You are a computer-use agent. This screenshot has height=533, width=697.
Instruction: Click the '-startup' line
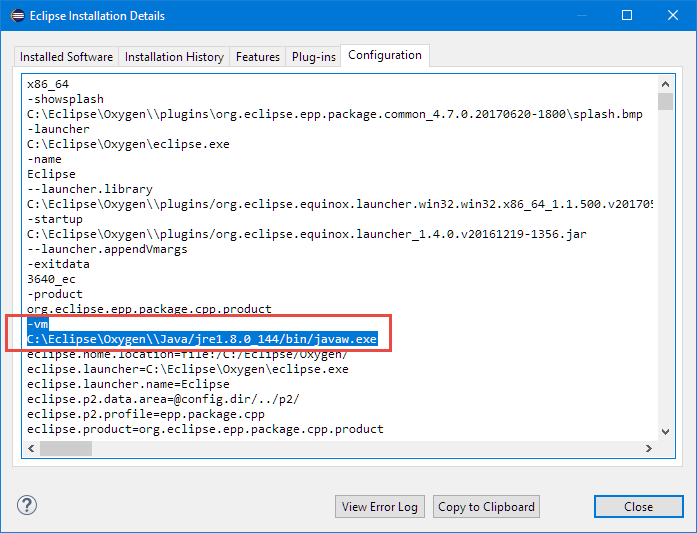55,219
